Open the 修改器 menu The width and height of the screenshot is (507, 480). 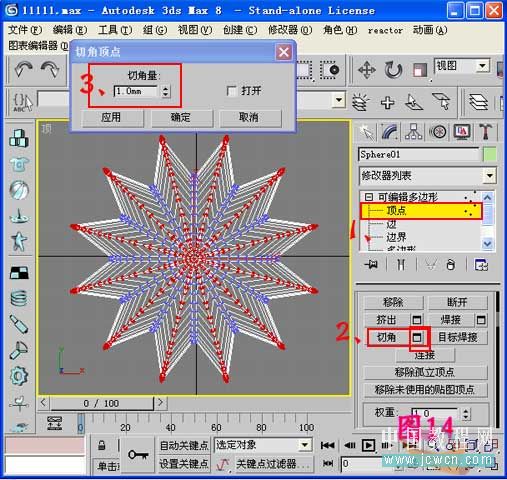coord(290,30)
